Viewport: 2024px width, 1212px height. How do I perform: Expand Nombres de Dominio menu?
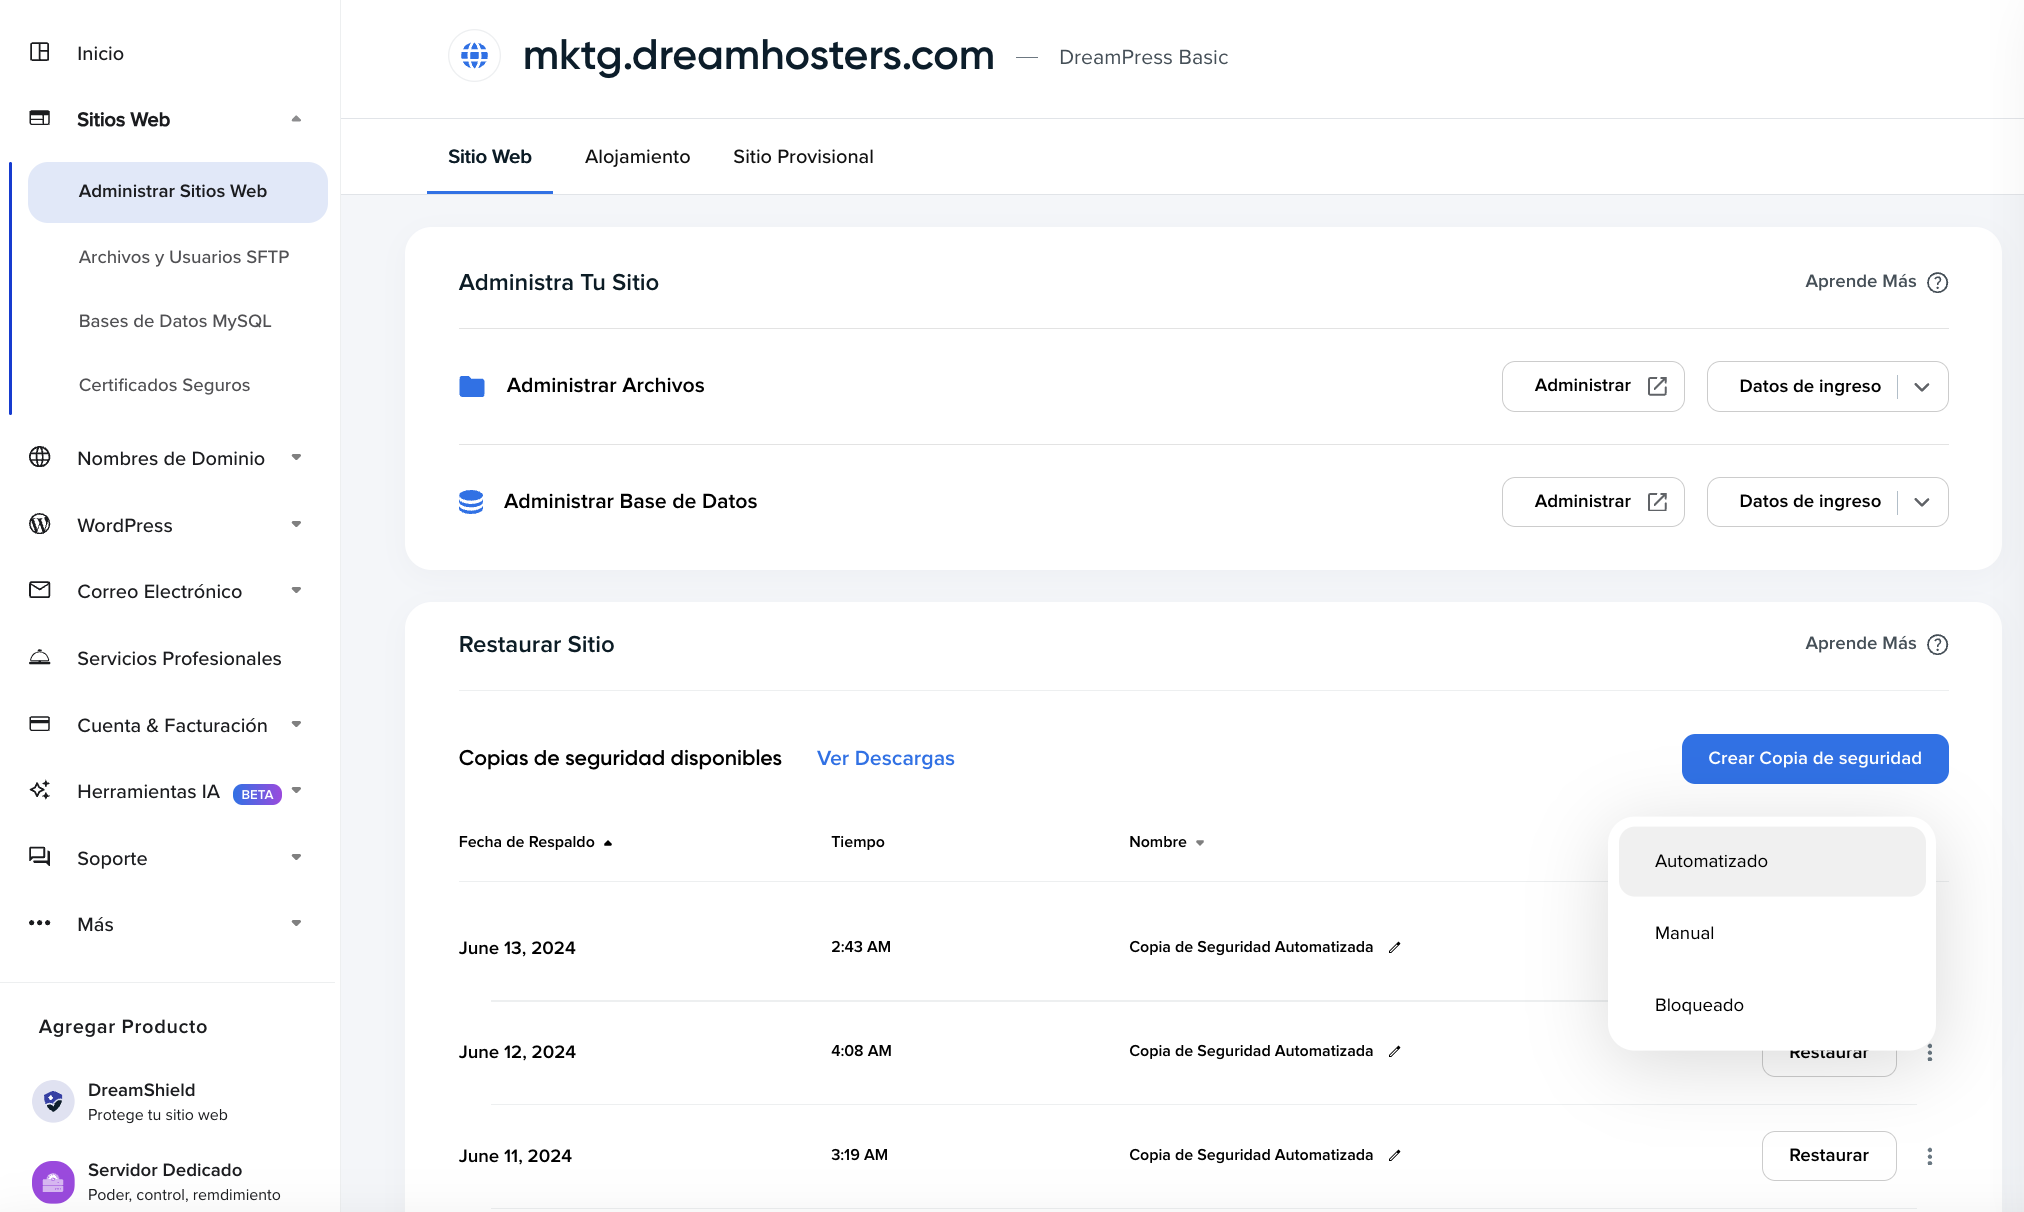click(296, 458)
